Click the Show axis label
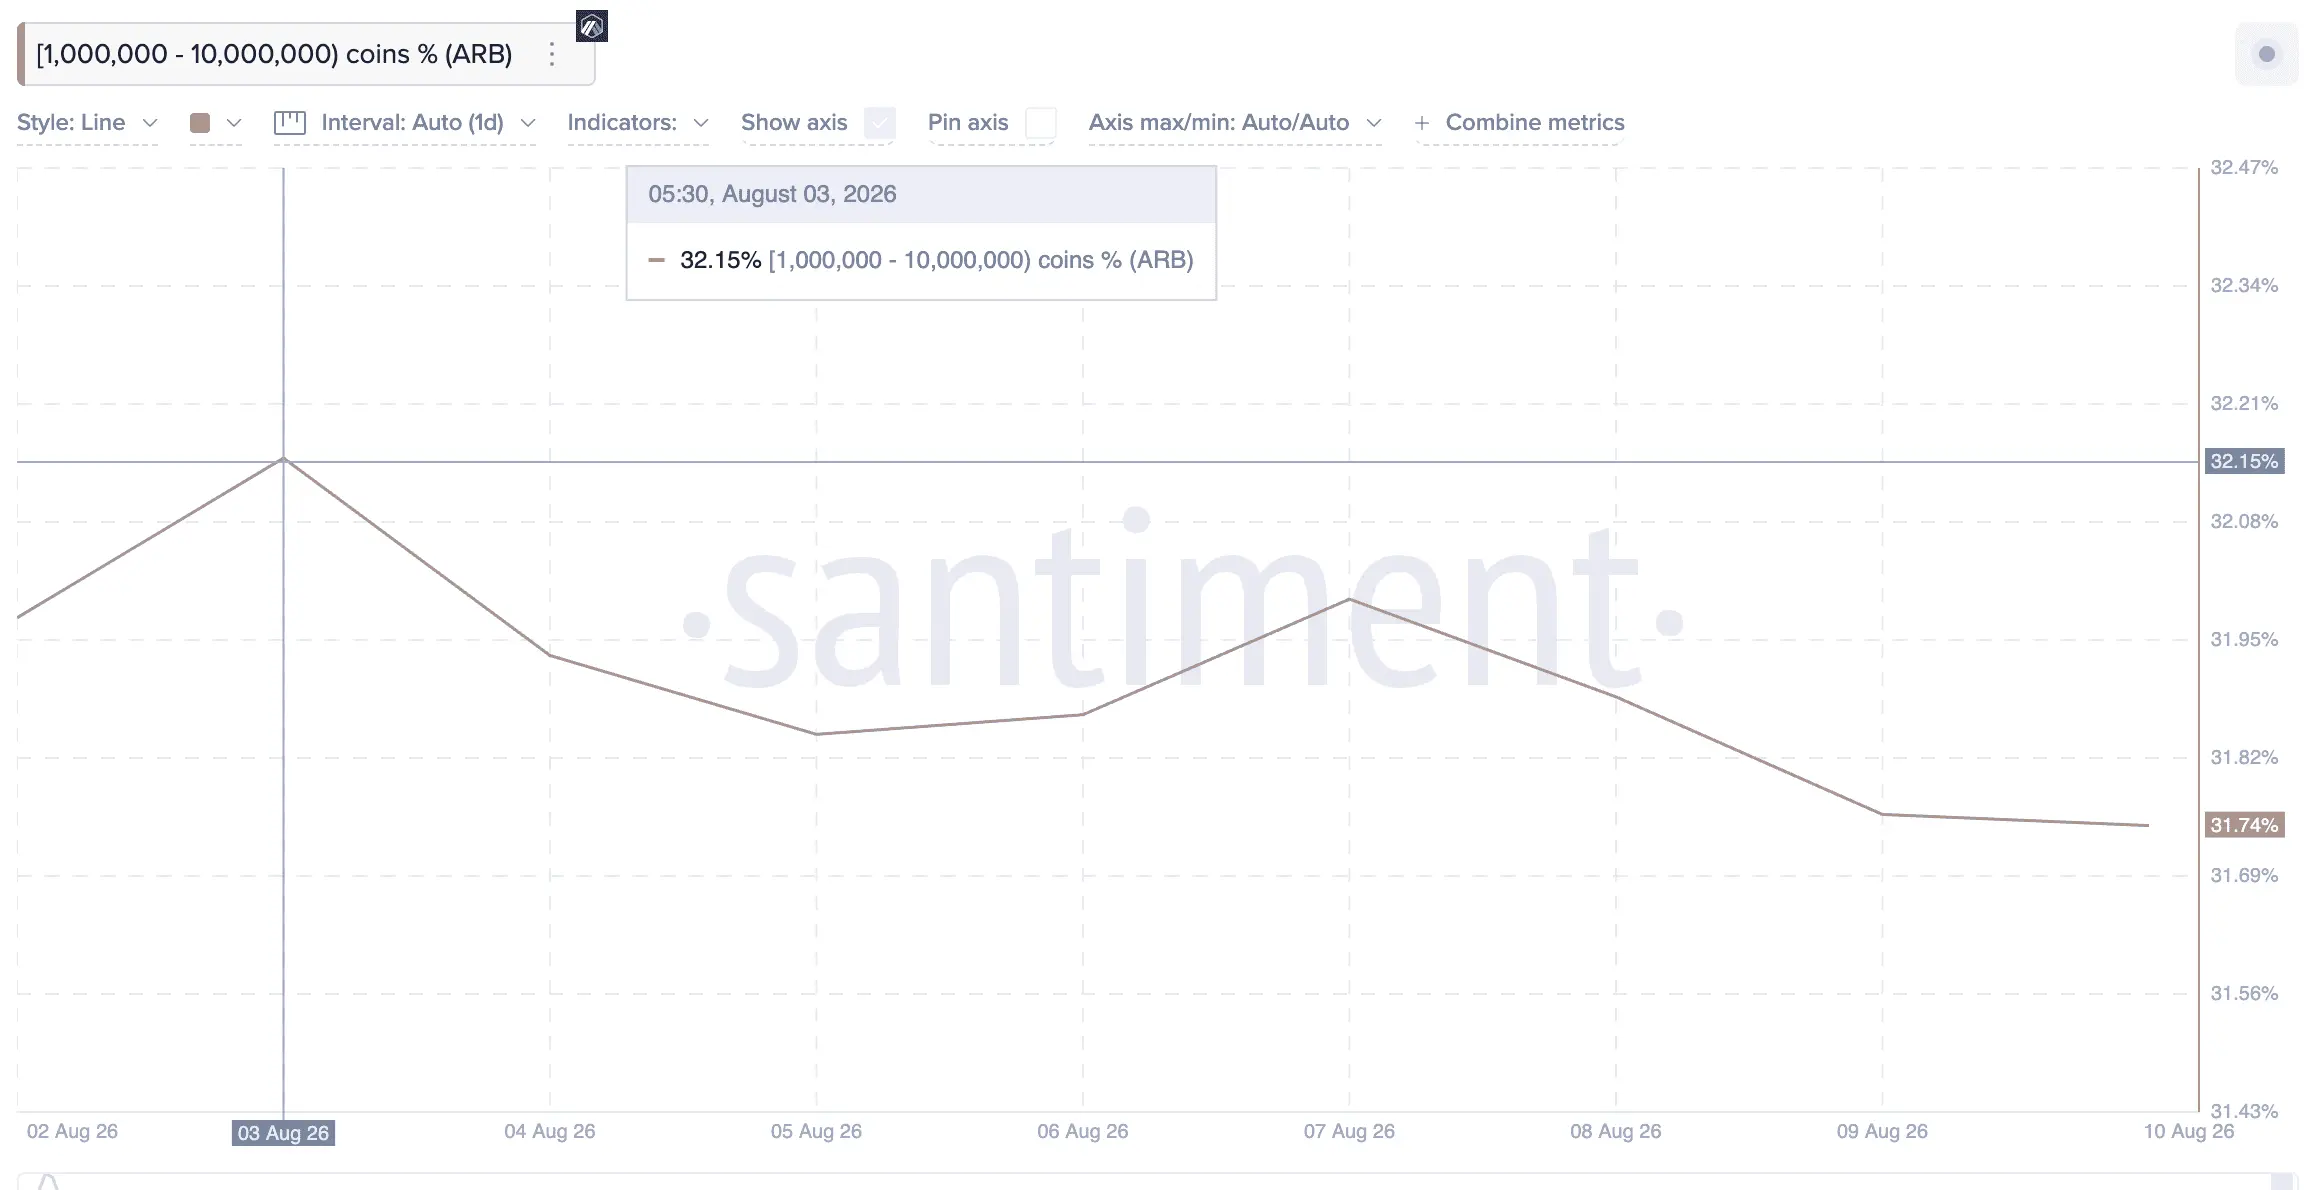 794,123
